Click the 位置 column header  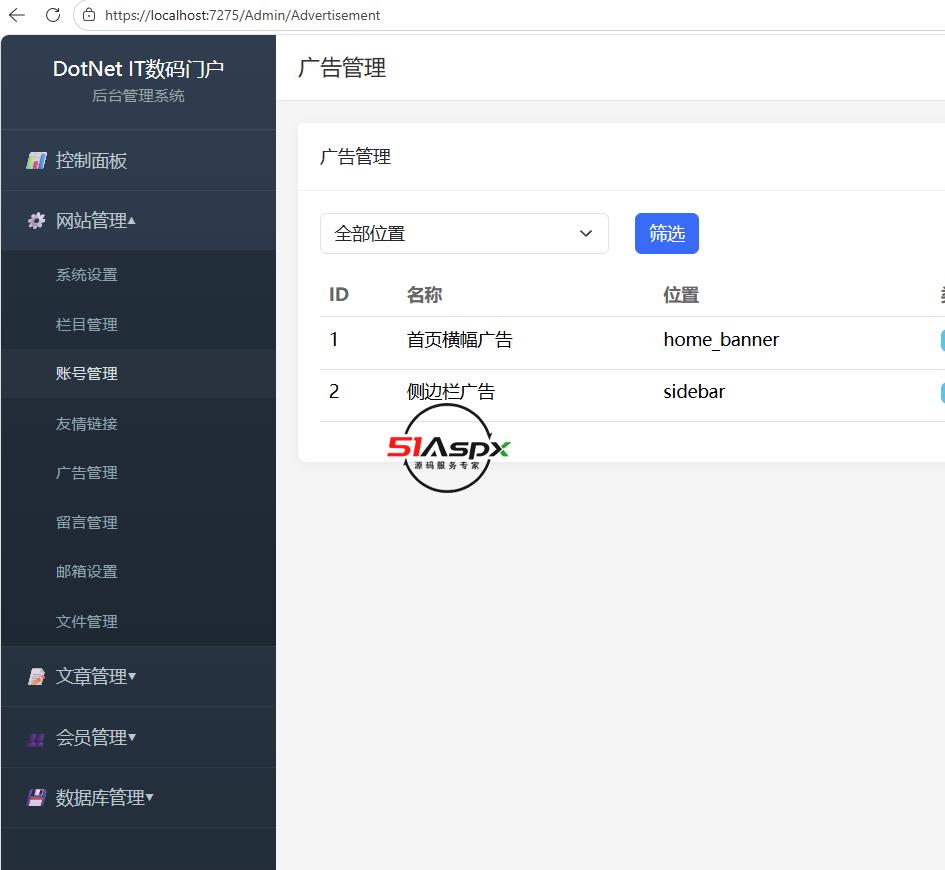pyautogui.click(x=681, y=295)
